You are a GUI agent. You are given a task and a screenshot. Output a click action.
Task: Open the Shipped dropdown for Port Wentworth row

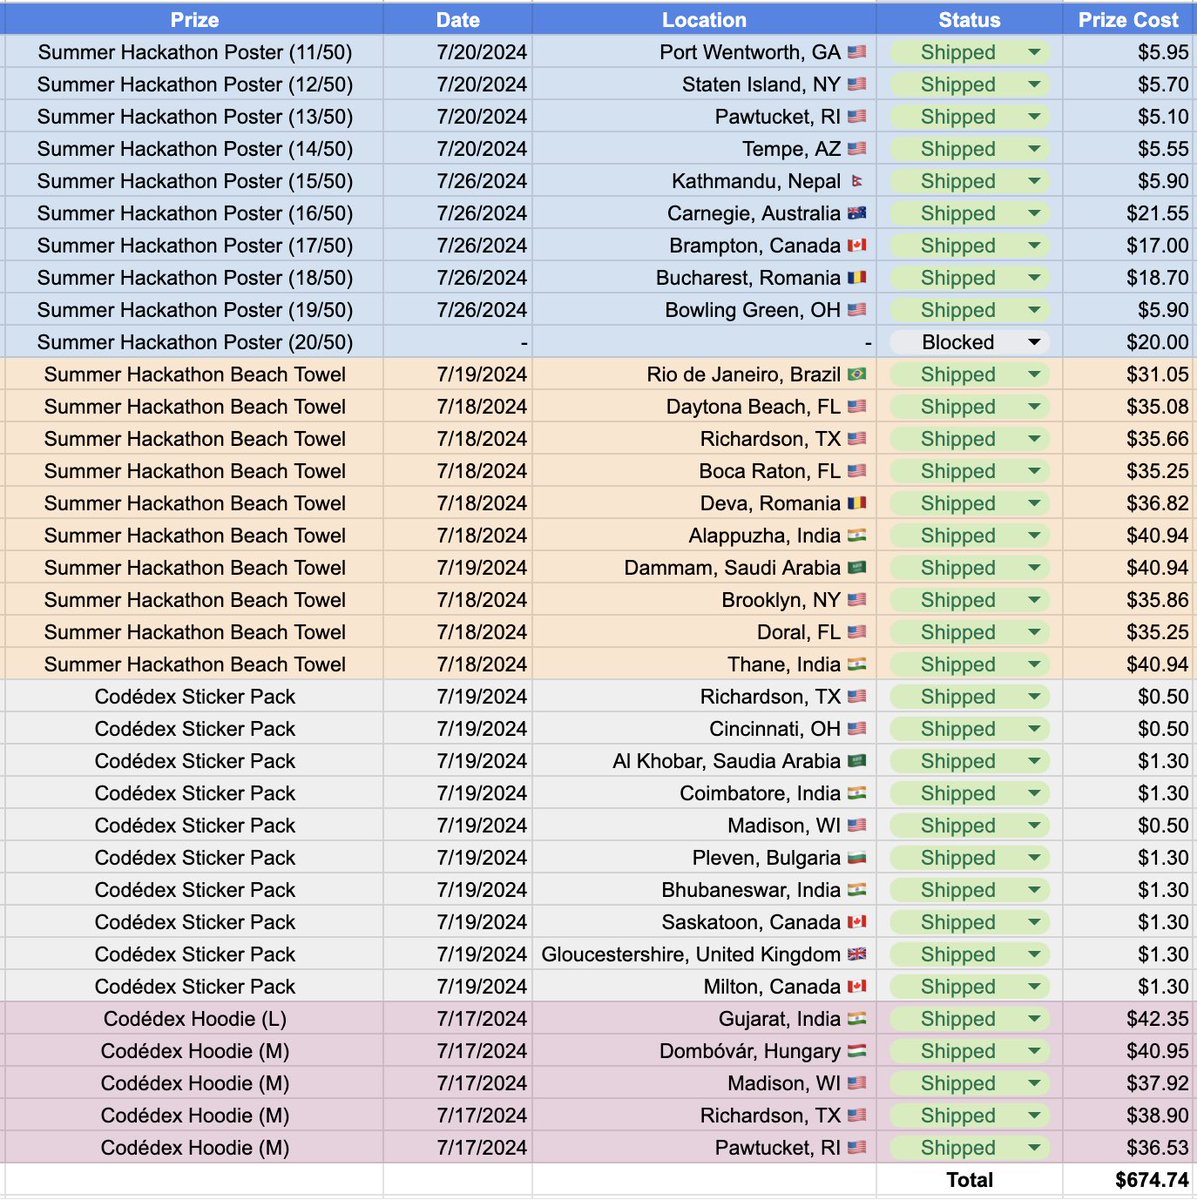(x=1032, y=52)
